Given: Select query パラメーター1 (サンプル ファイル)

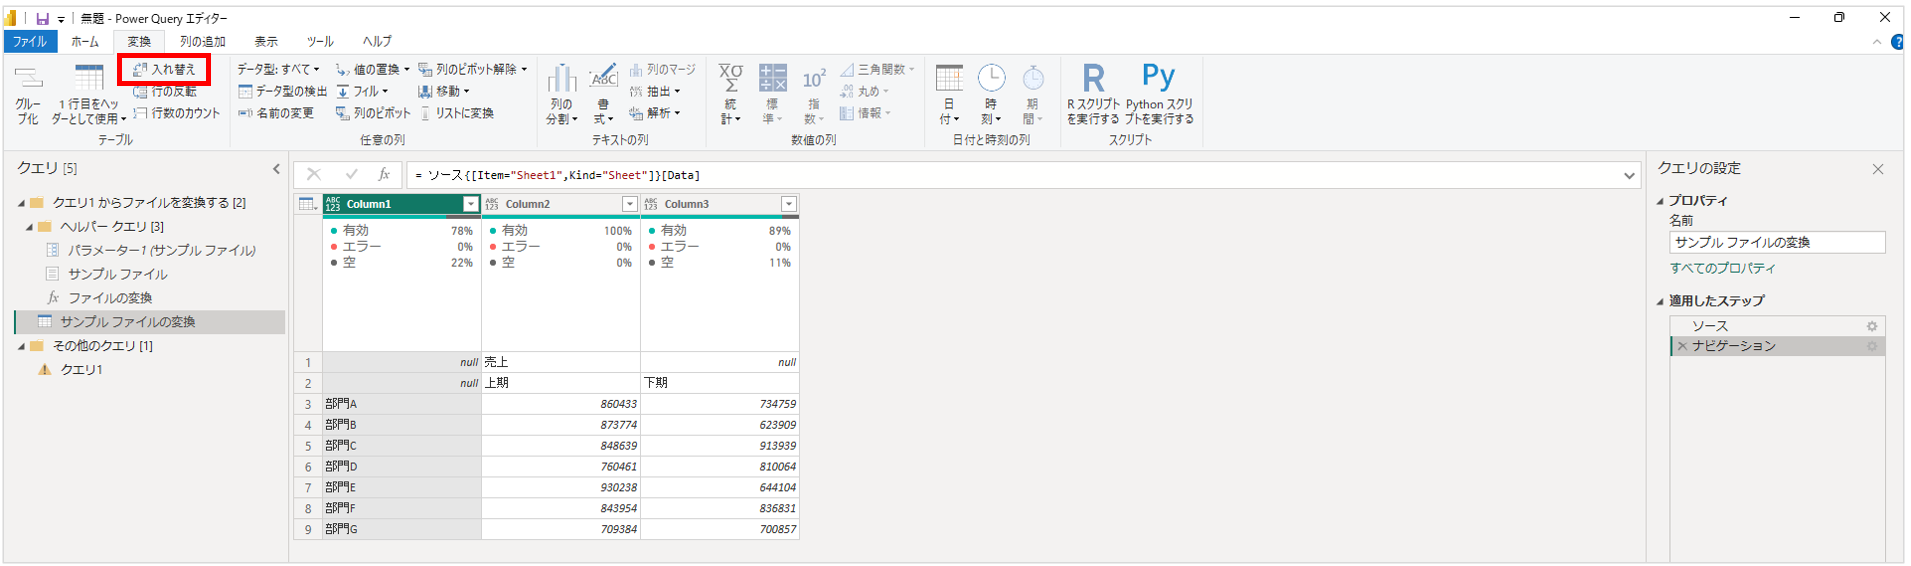Looking at the screenshot, I should point(162,250).
